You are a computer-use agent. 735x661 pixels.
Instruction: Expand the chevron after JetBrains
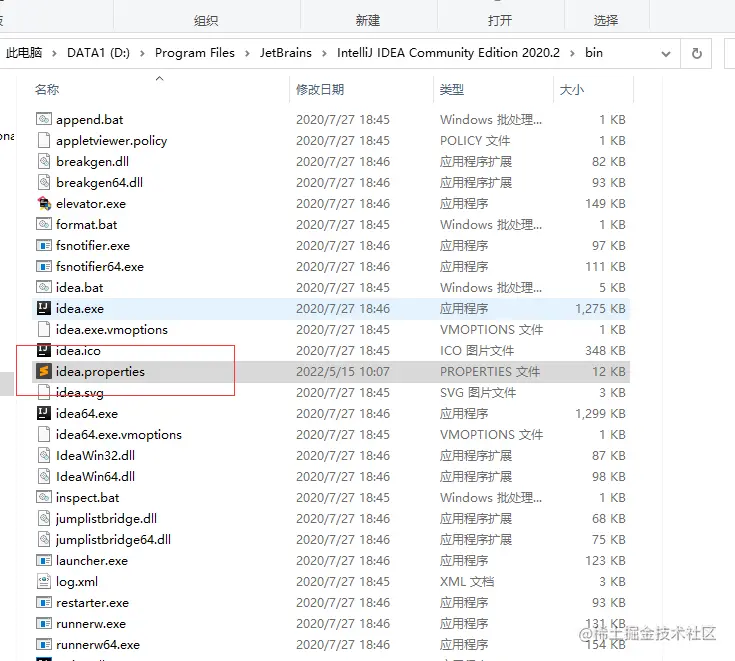coord(324,53)
